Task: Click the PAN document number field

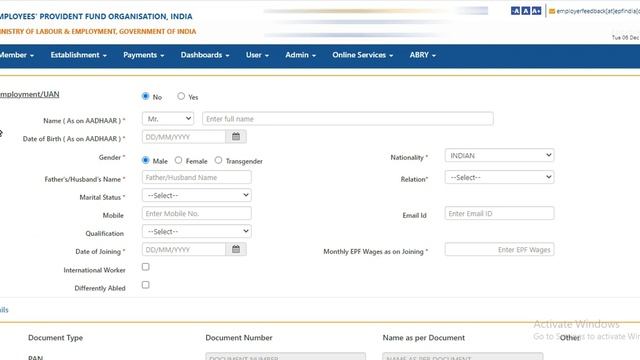Action: pos(286,356)
